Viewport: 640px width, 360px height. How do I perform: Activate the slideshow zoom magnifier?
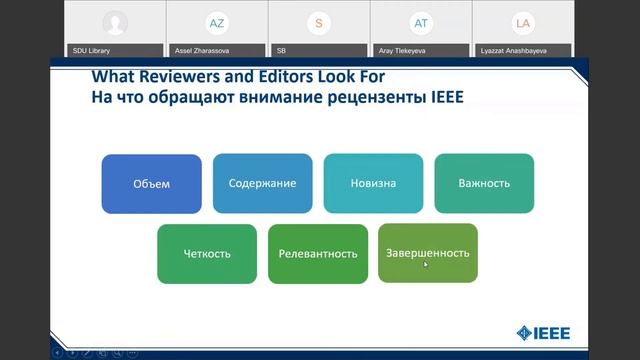118,352
